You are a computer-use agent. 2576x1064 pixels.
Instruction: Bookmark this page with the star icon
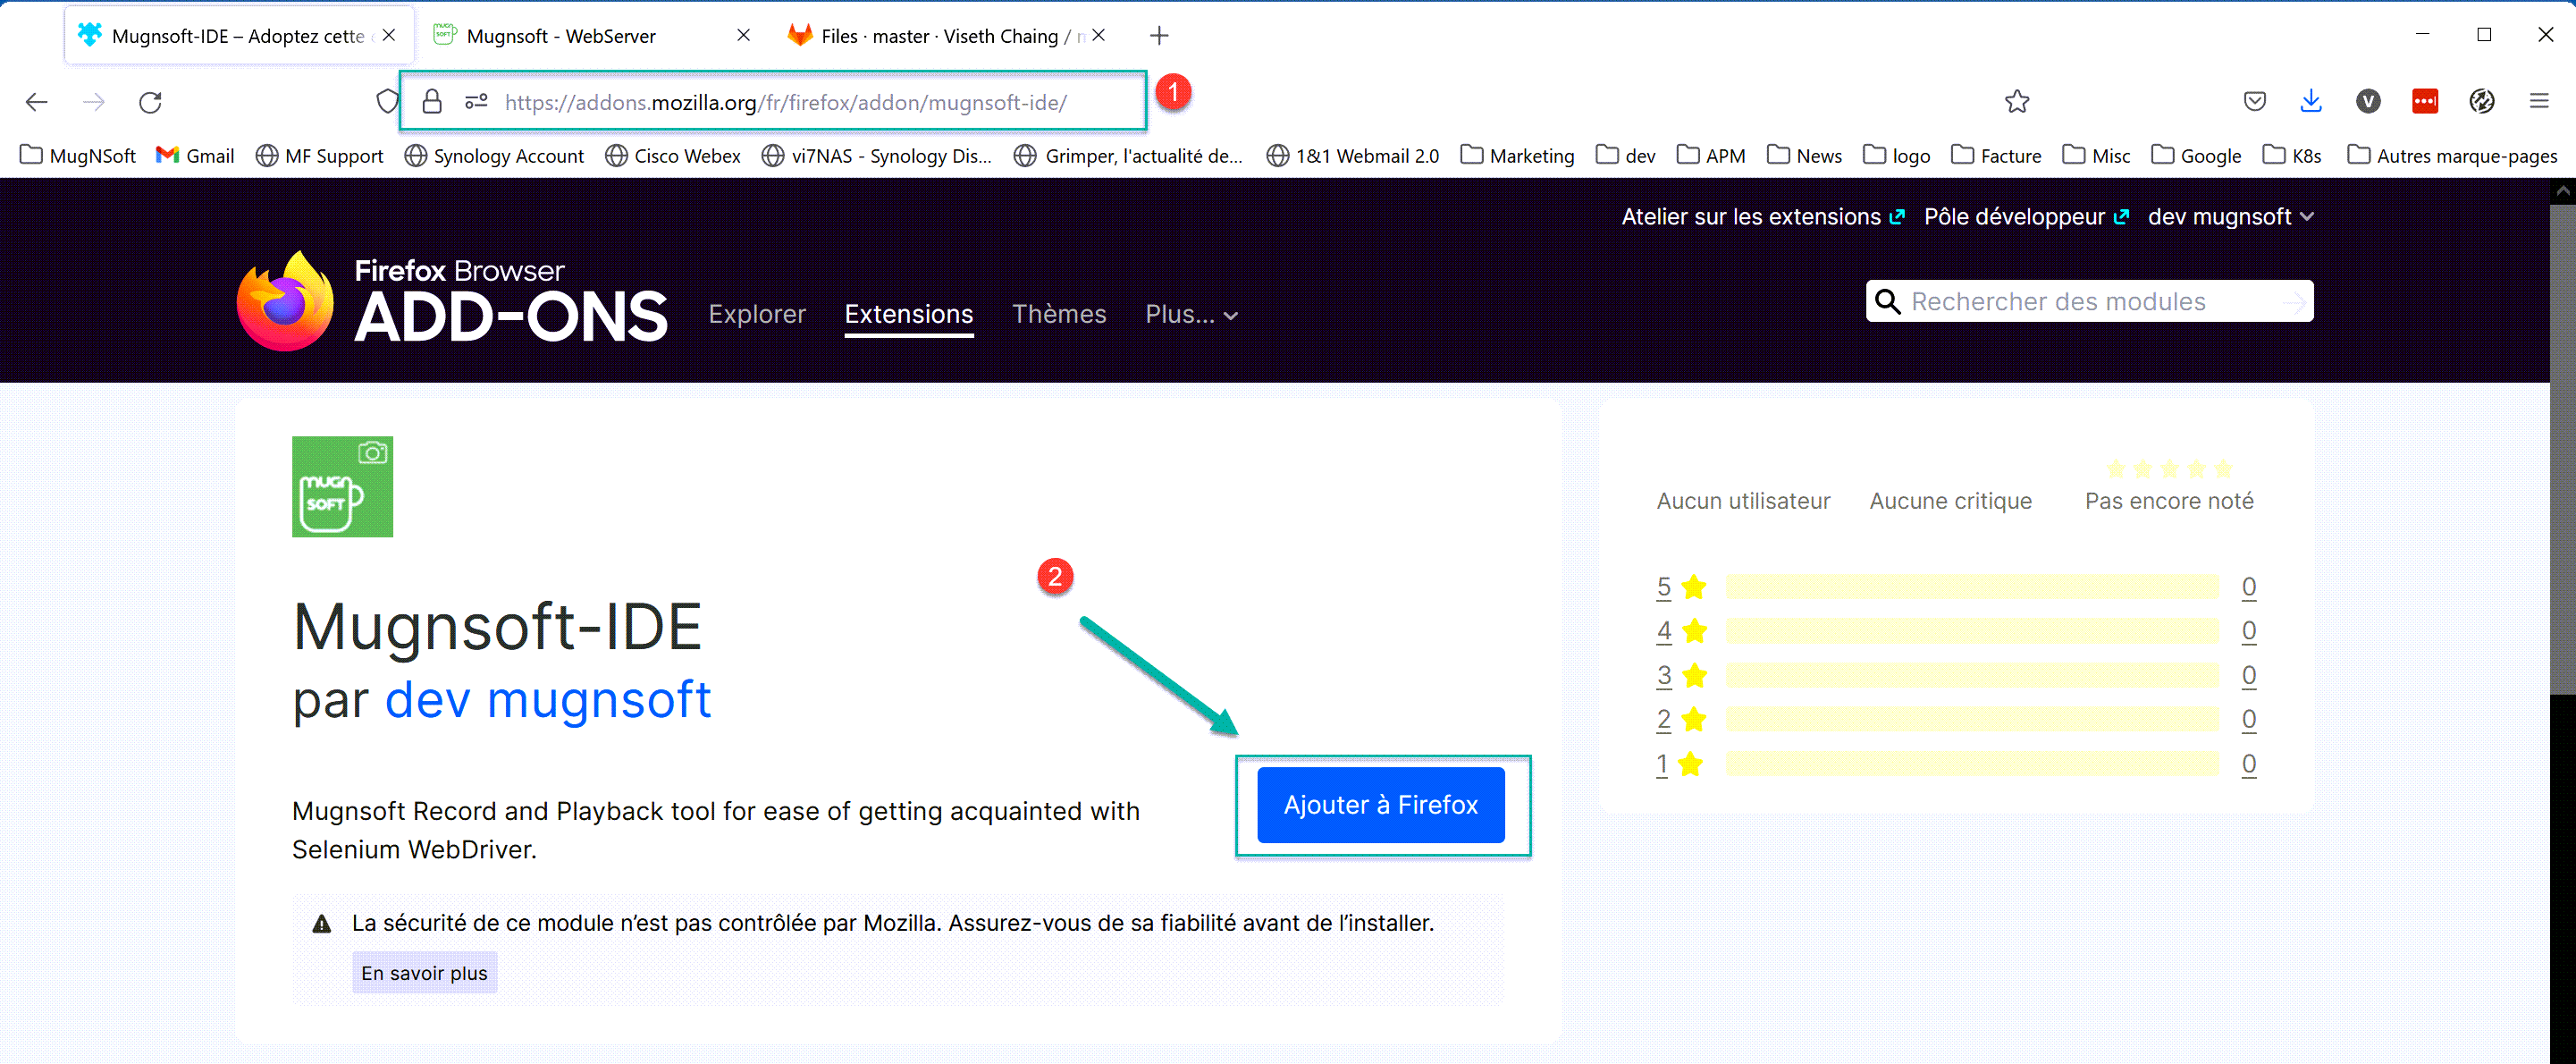point(2017,101)
